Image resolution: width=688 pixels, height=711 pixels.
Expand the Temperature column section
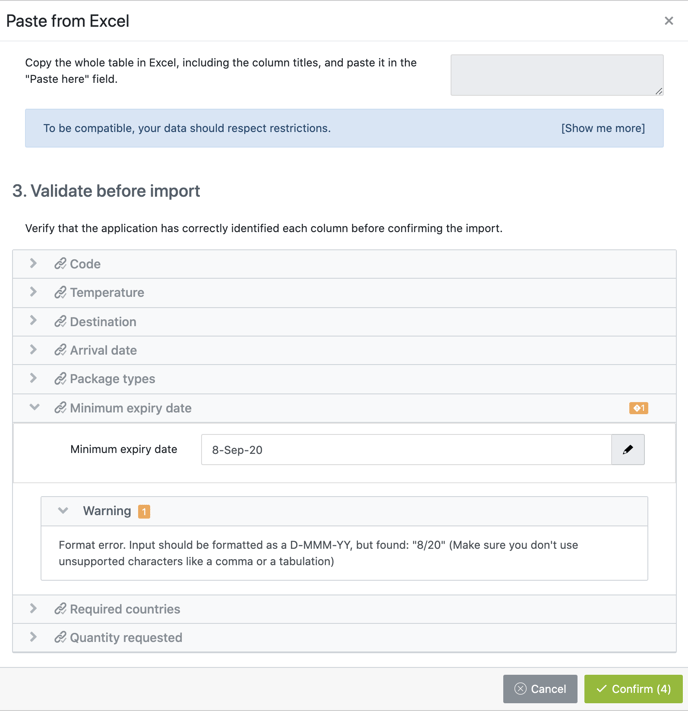point(34,293)
